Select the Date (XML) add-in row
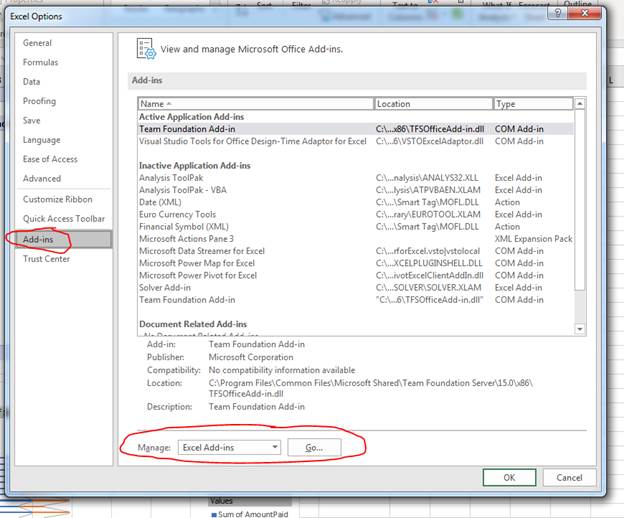The width and height of the screenshot is (624, 518). point(355,202)
